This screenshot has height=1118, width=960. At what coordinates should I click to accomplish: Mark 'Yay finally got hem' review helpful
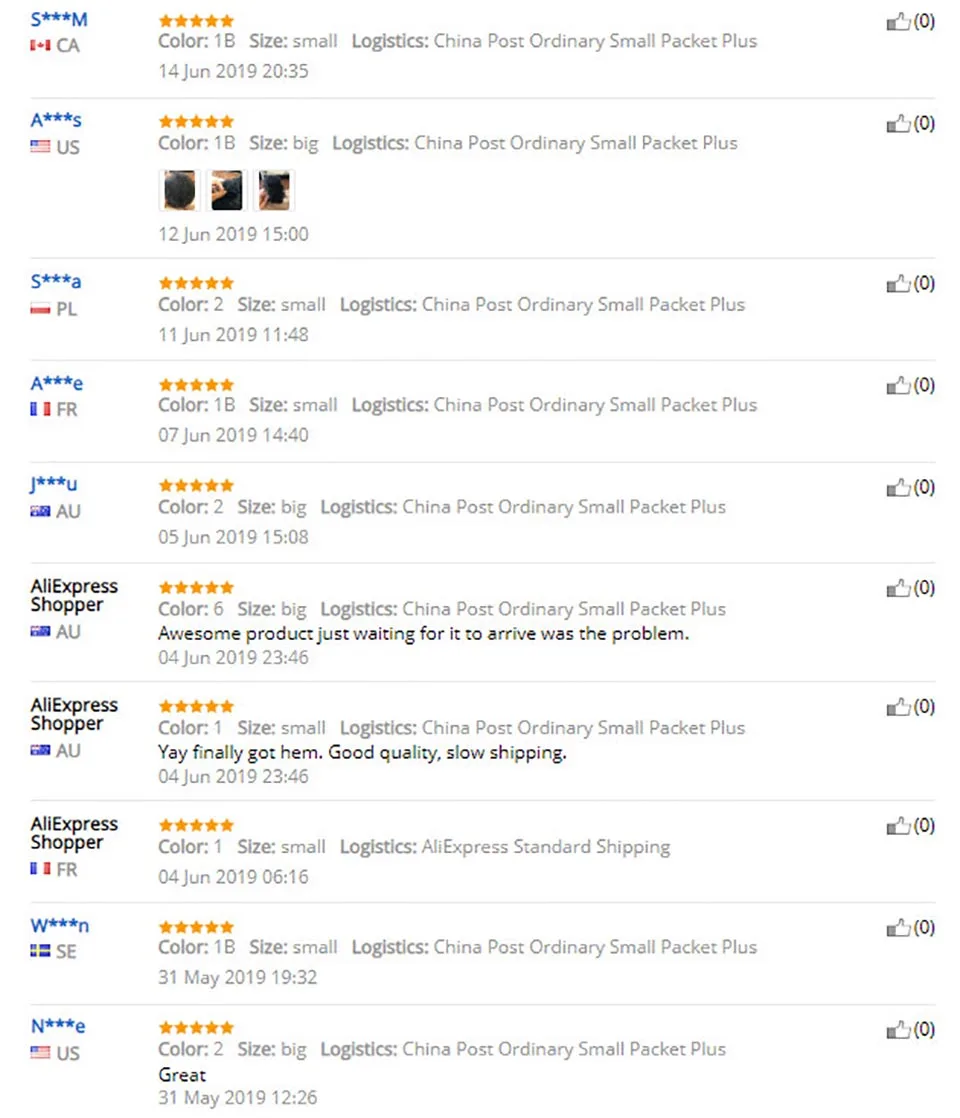coord(899,707)
